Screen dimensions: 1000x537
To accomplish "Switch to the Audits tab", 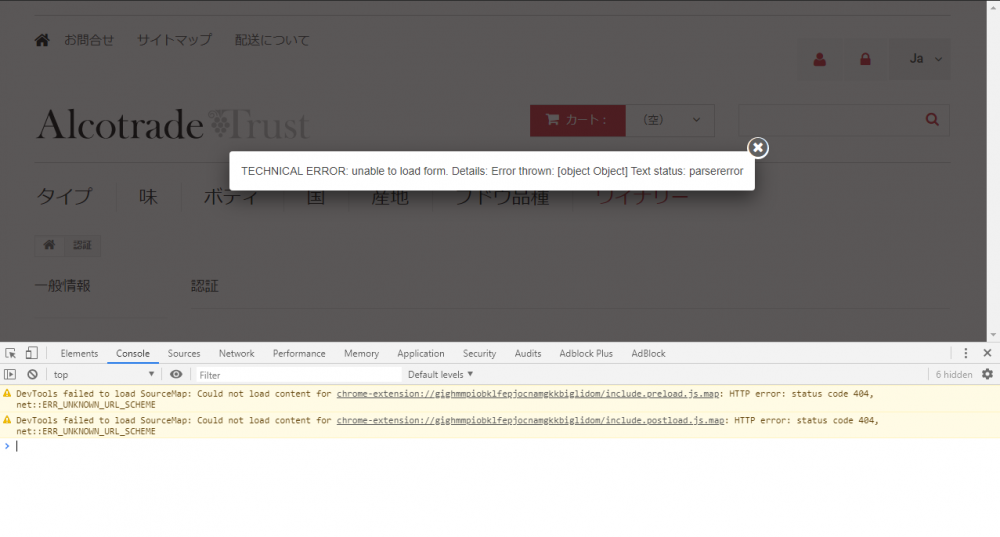I will point(528,353).
